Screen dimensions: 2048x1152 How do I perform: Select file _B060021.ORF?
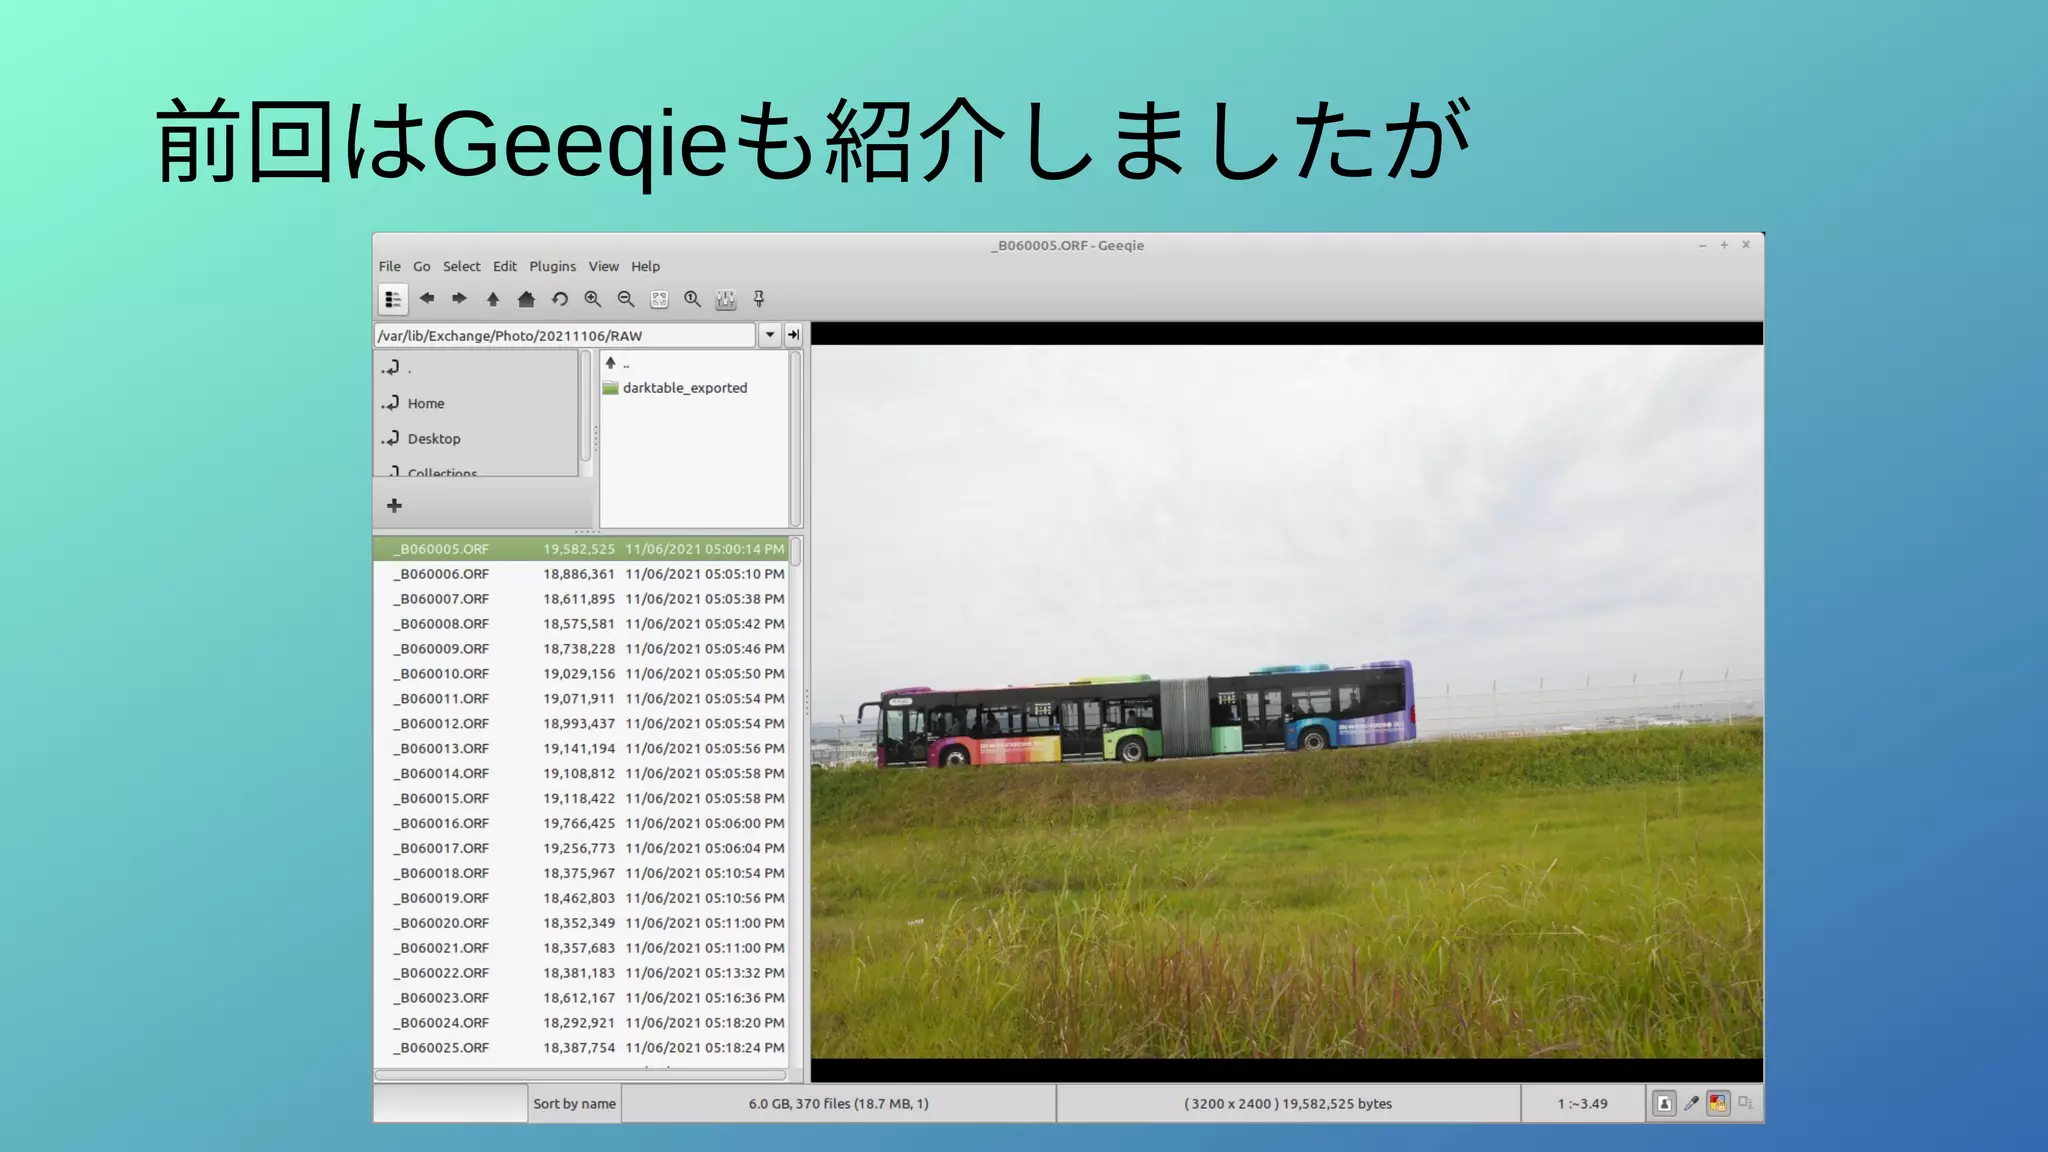pos(581,948)
